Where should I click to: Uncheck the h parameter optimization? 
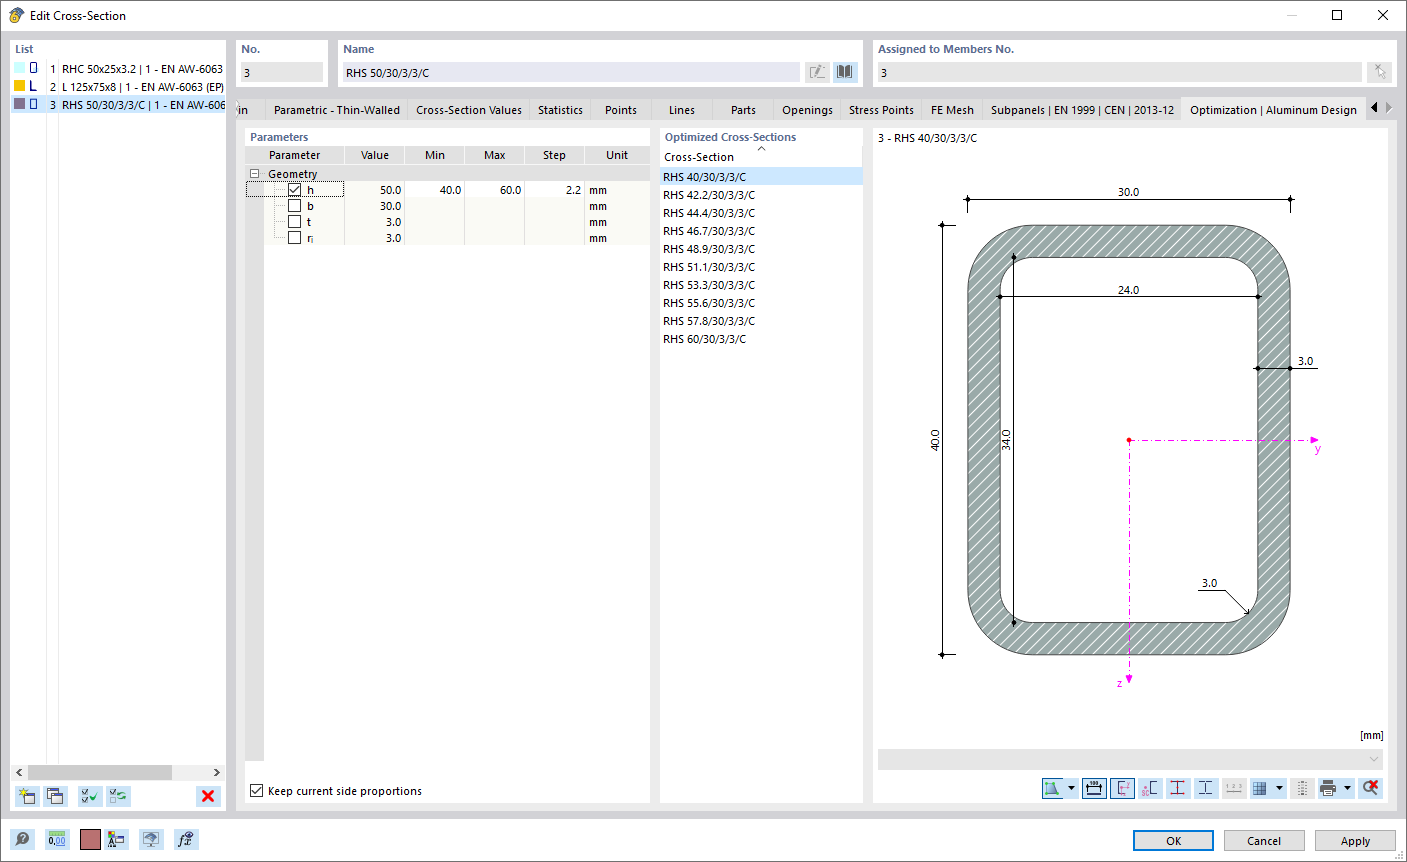[294, 190]
